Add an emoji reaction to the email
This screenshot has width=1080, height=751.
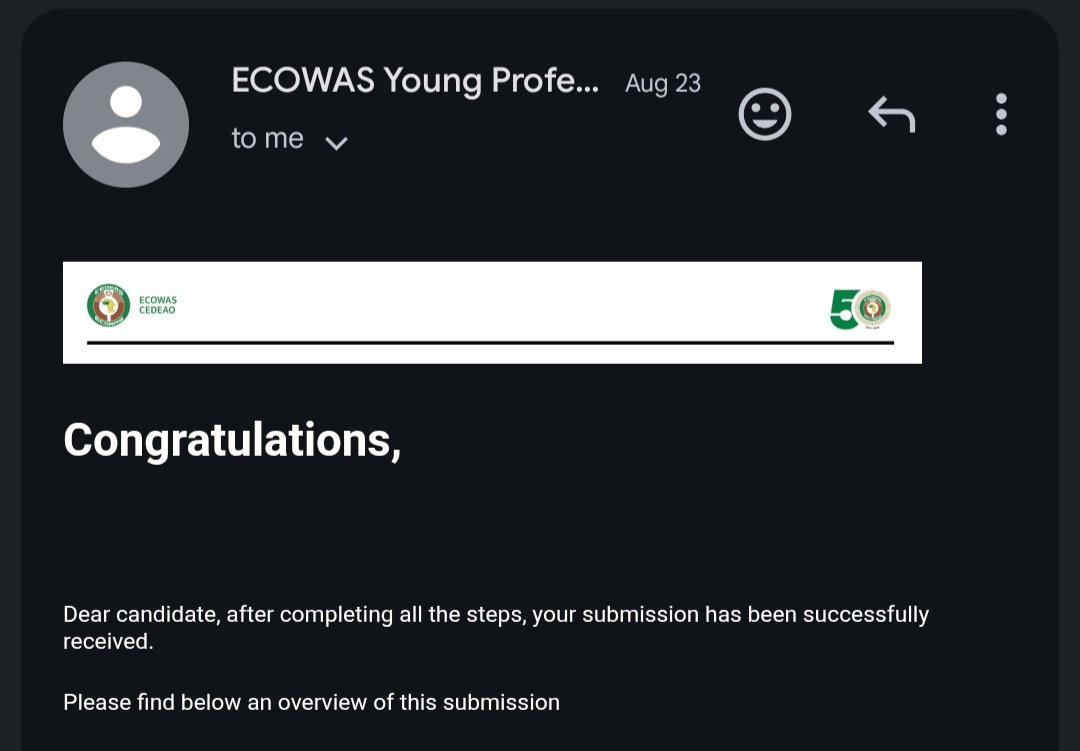pyautogui.click(x=765, y=114)
